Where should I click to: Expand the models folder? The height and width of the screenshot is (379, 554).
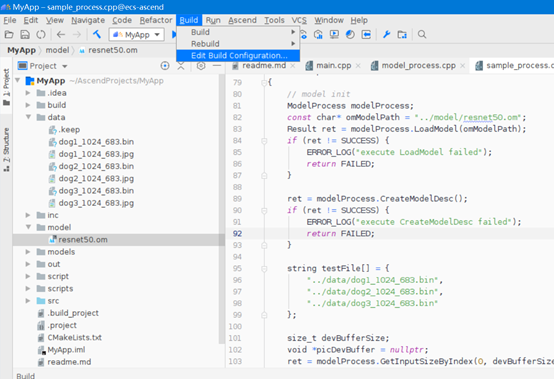[28, 252]
